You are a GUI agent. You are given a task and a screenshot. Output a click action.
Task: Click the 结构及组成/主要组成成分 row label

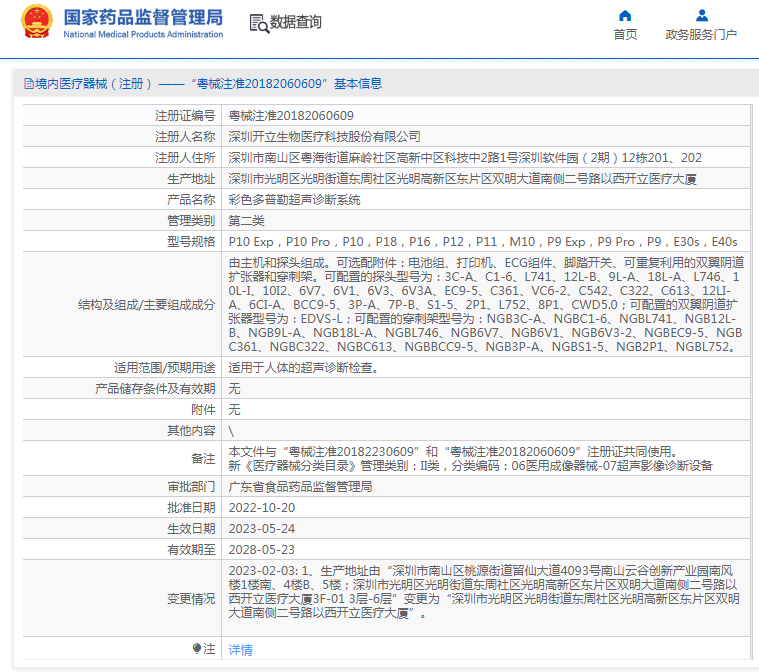(147, 305)
